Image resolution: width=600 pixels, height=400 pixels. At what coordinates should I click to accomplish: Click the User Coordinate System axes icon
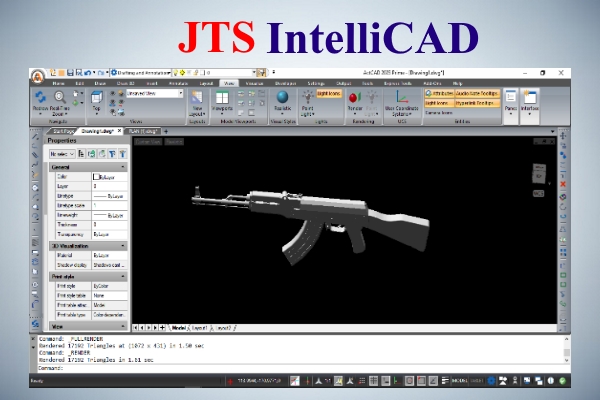(x=401, y=97)
